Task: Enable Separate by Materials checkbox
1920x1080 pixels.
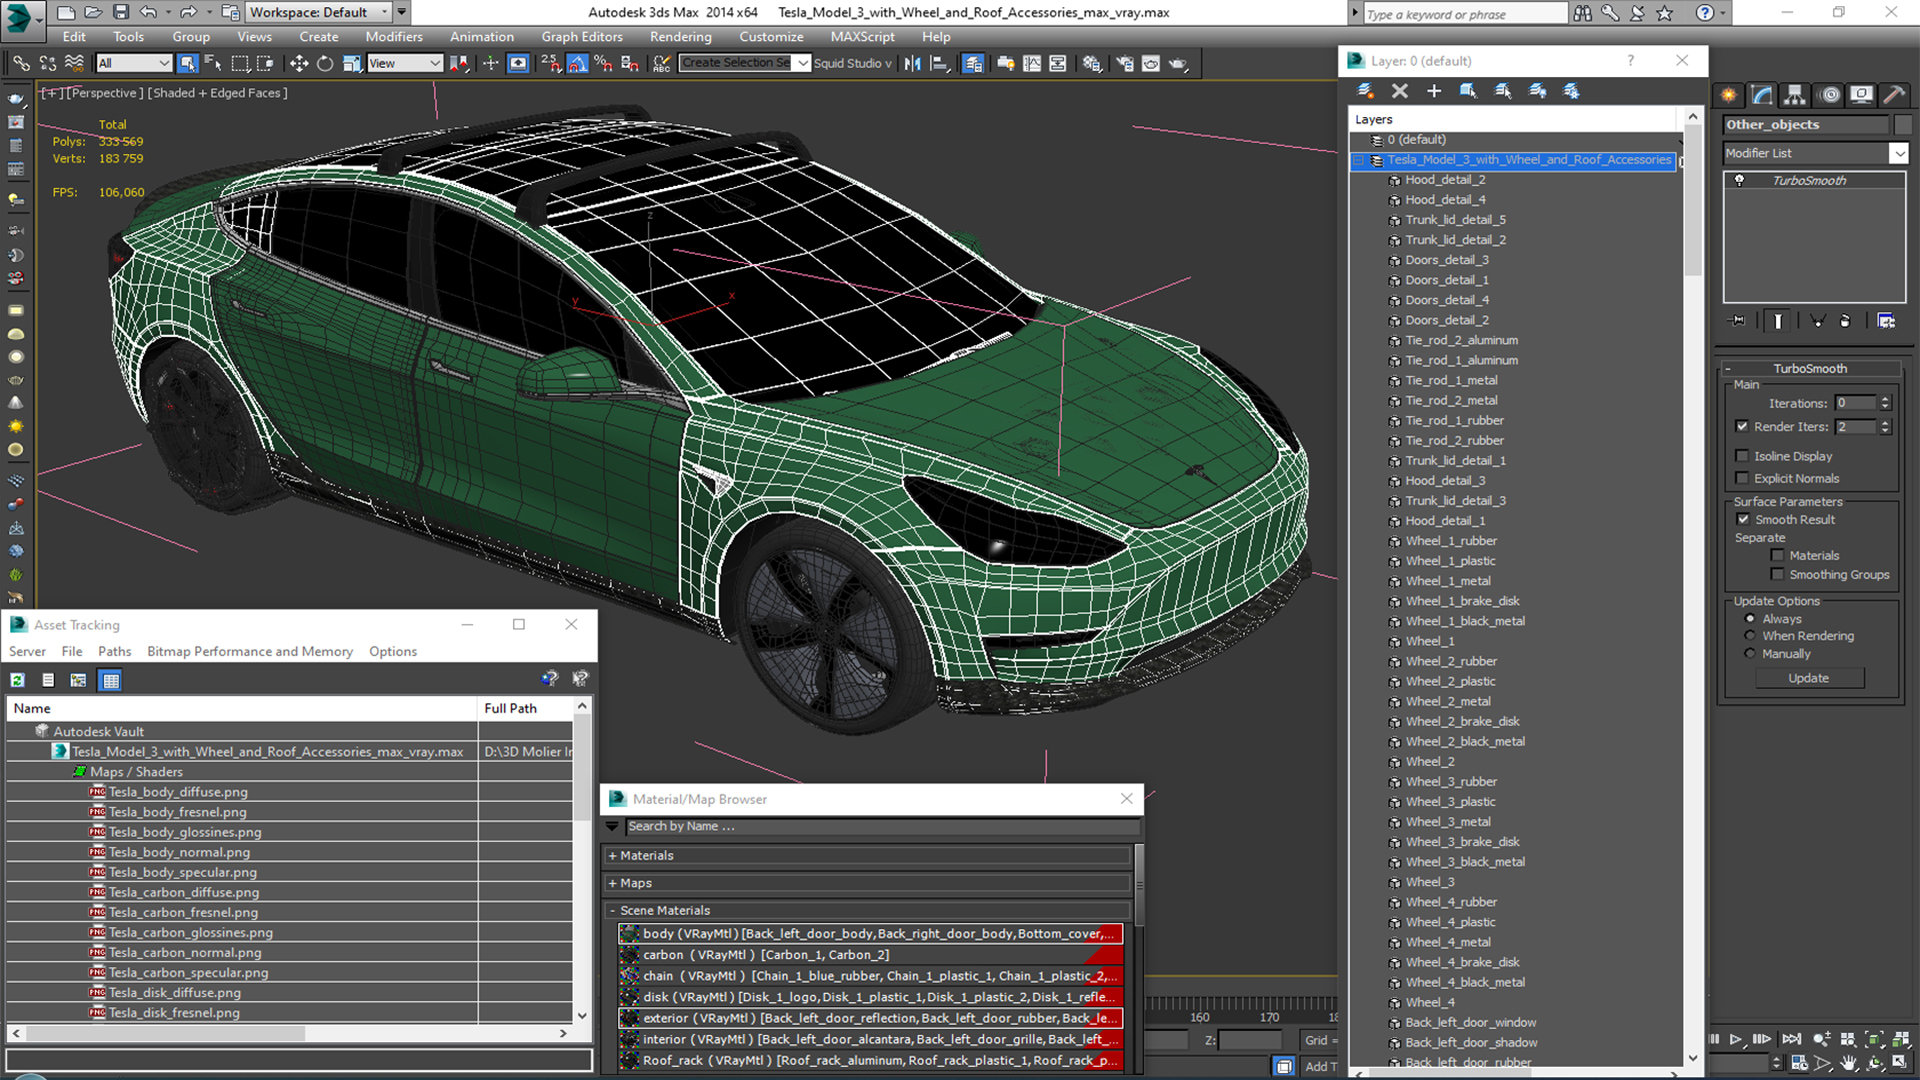Action: click(1777, 556)
